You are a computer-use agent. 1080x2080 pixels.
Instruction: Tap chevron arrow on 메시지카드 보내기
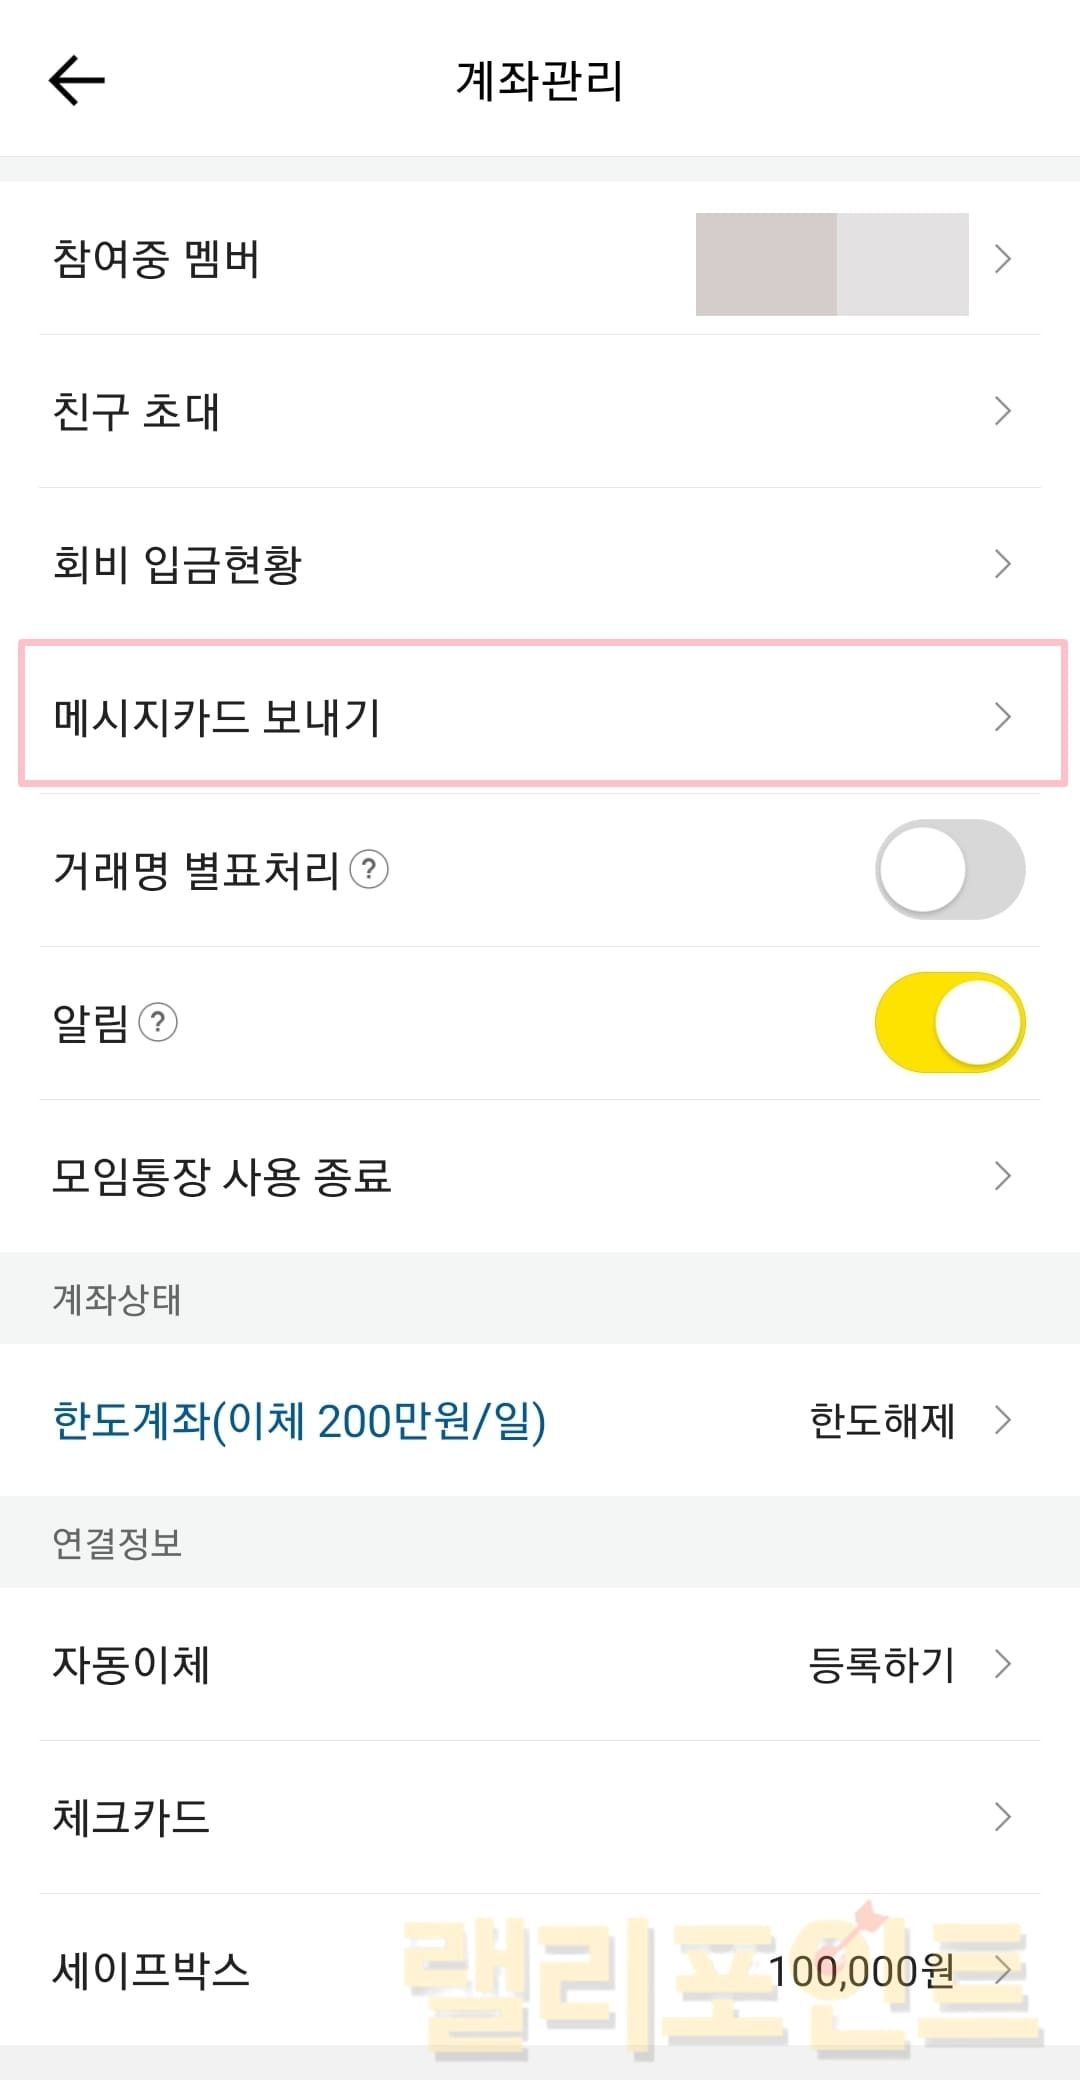point(1003,717)
